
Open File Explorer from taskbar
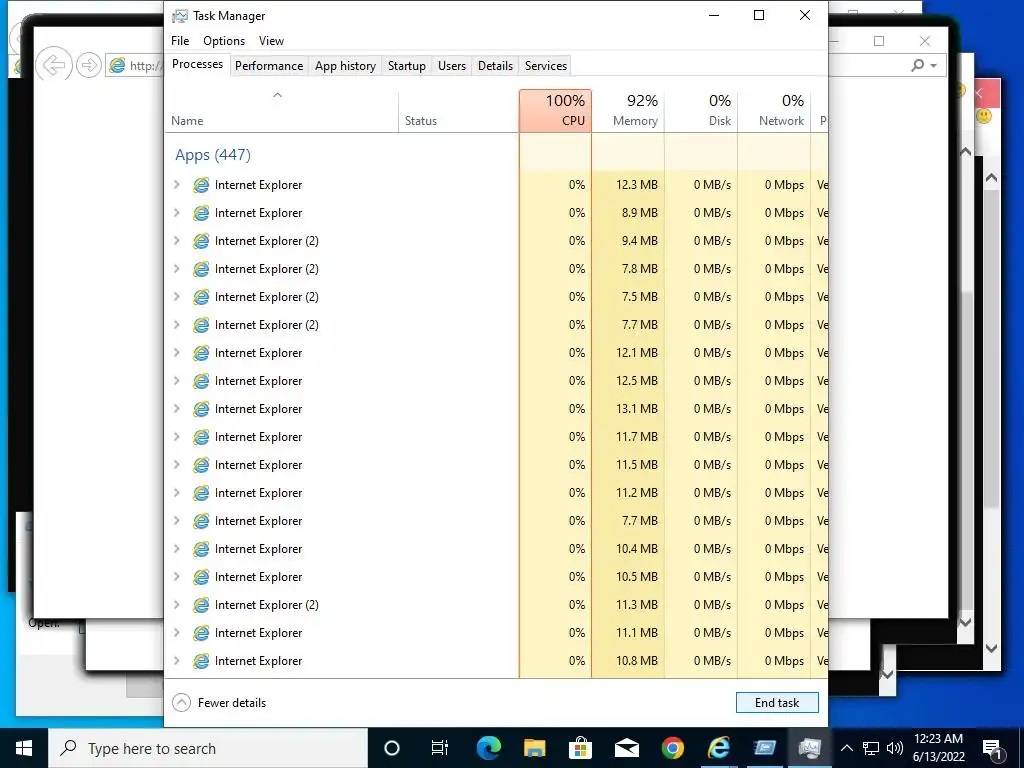[534, 748]
